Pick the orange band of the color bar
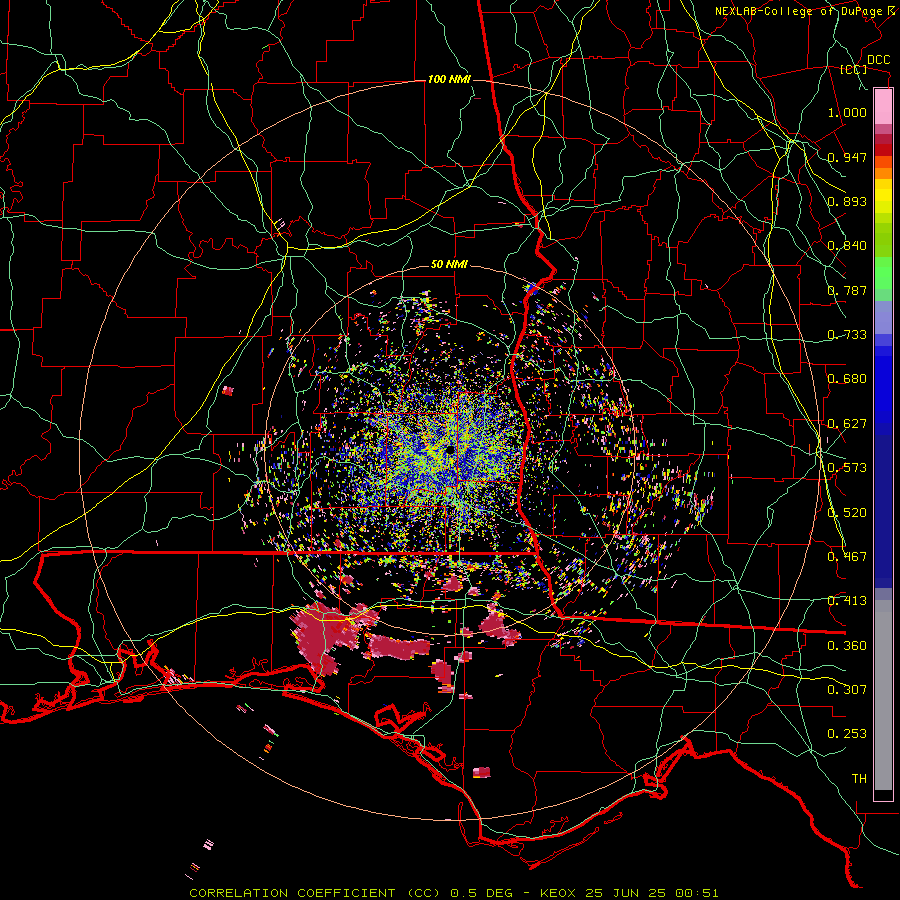The height and width of the screenshot is (900, 900). pyautogui.click(x=883, y=173)
